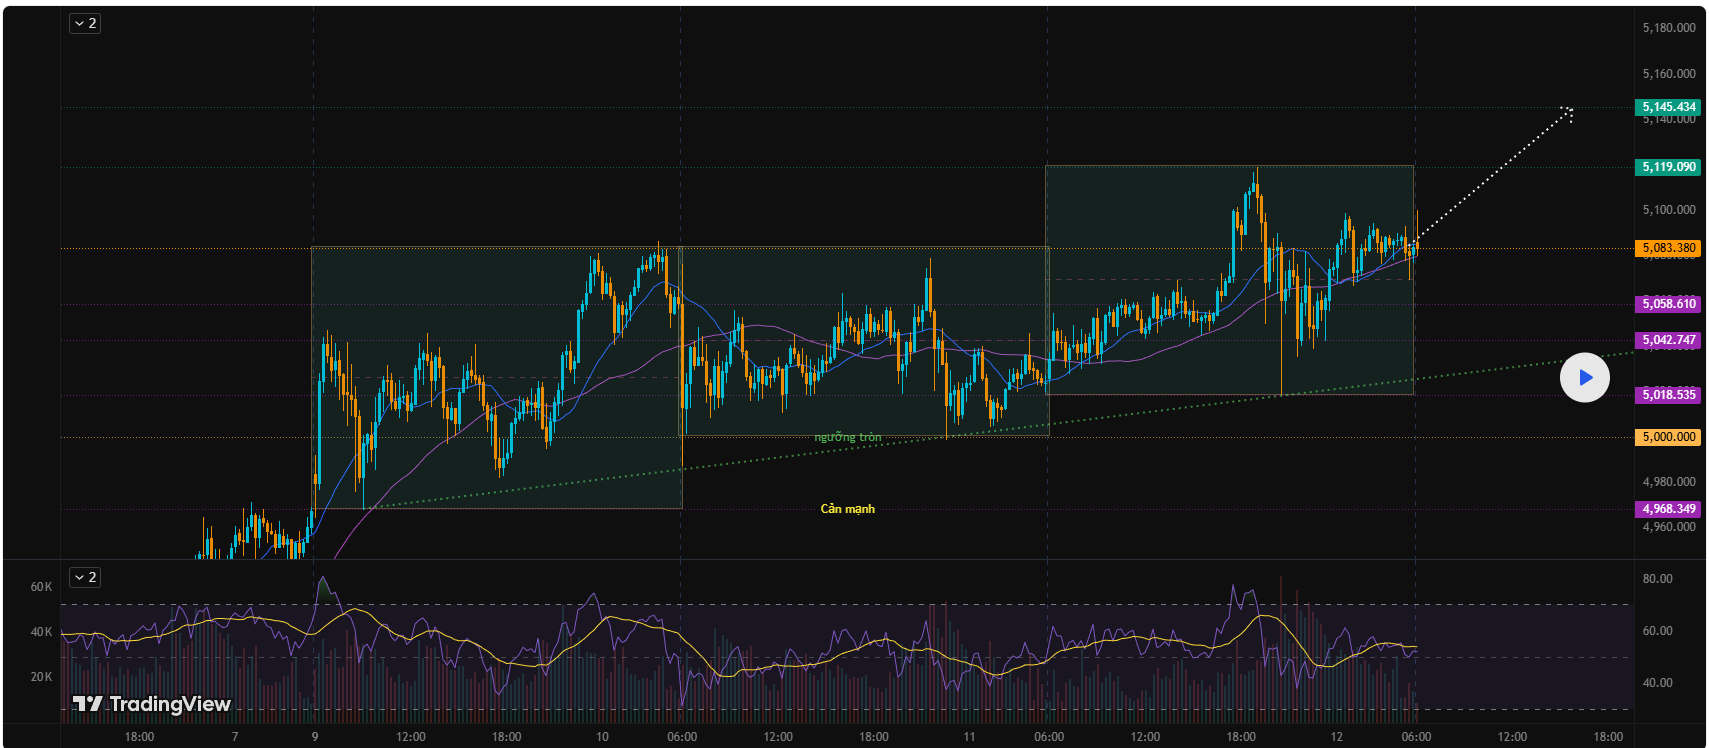The height and width of the screenshot is (748, 1709).
Task: Select the 4,968.349 purple price label
Action: [1668, 509]
